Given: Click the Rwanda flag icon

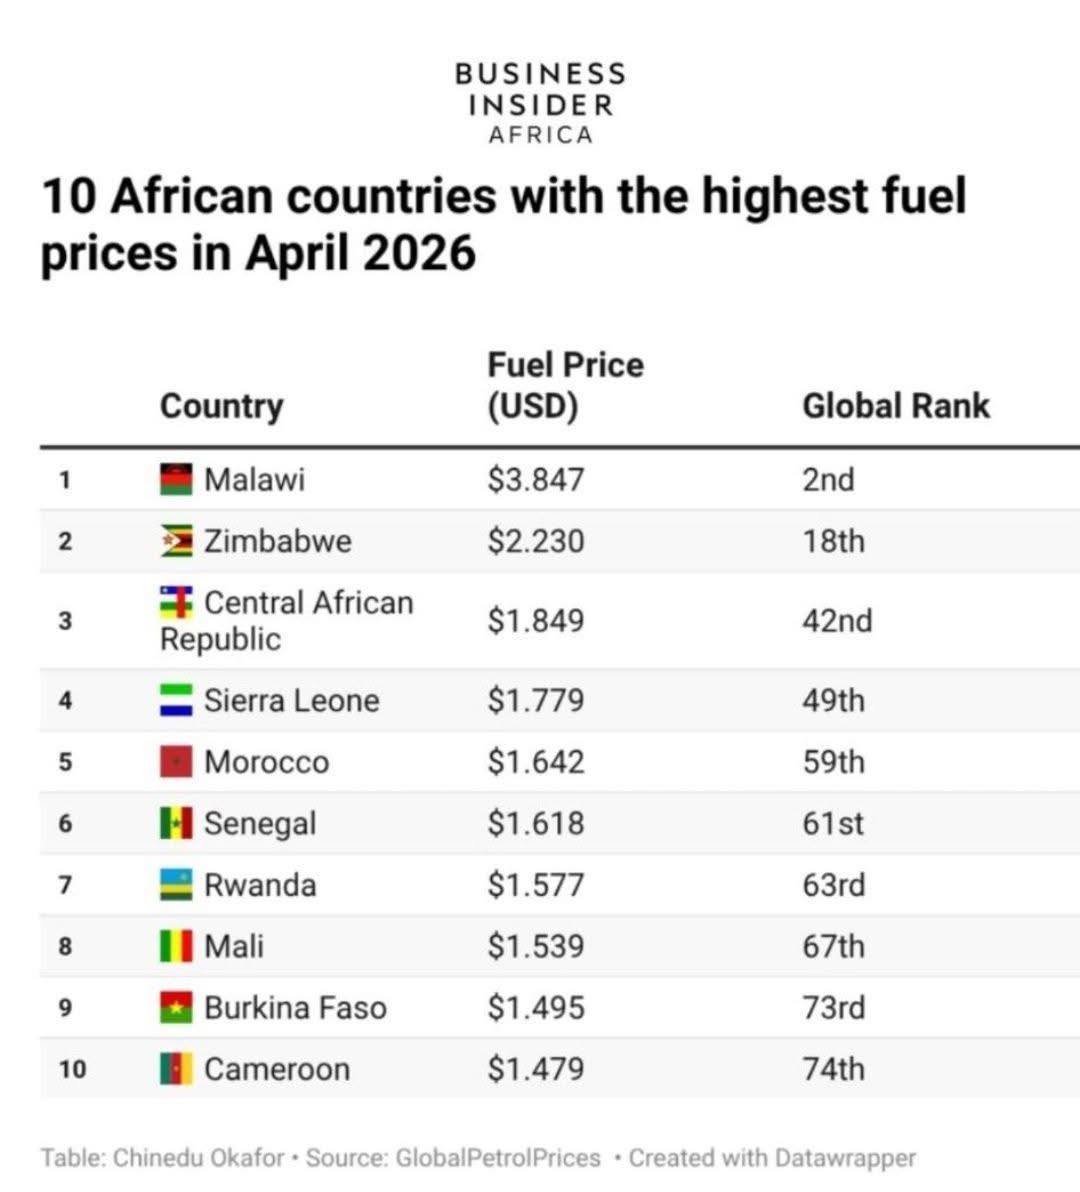Looking at the screenshot, I should pos(176,886).
